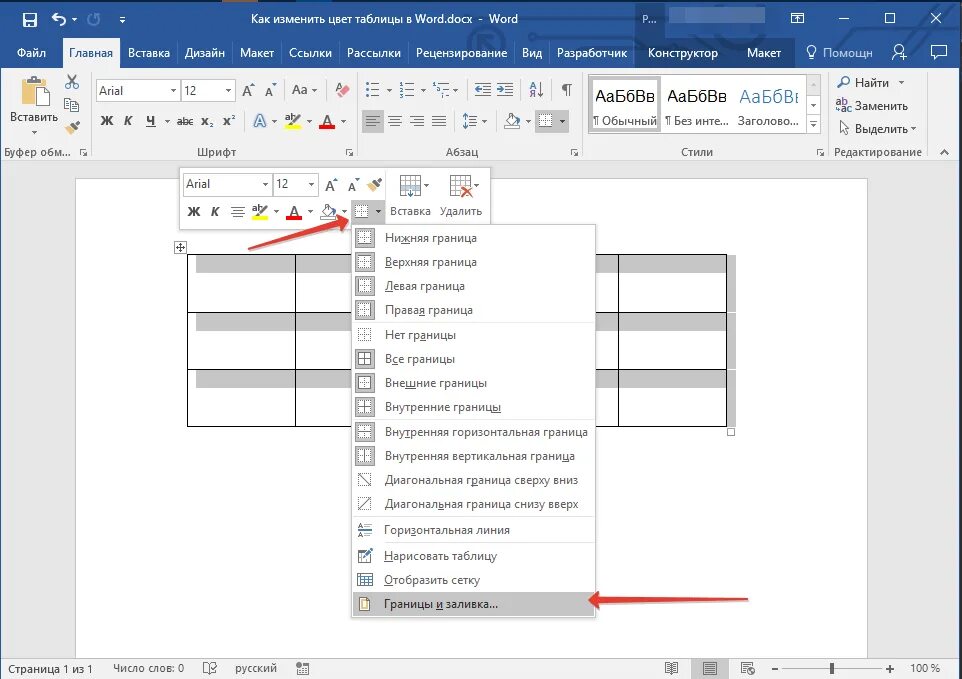The image size is (962, 679).
Task: Increase font size in the ribbon
Action: [x=248, y=91]
